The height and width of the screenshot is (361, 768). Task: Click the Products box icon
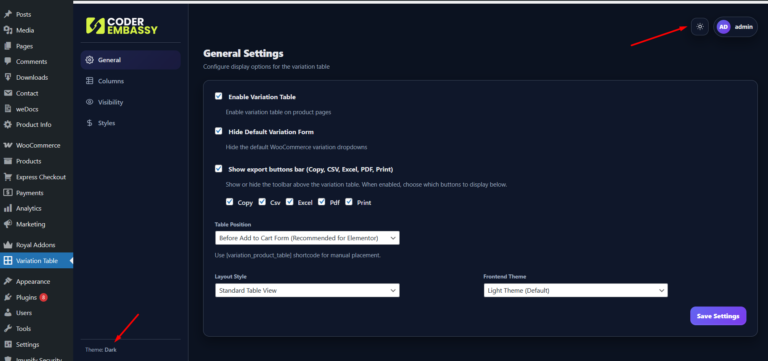(x=8, y=161)
